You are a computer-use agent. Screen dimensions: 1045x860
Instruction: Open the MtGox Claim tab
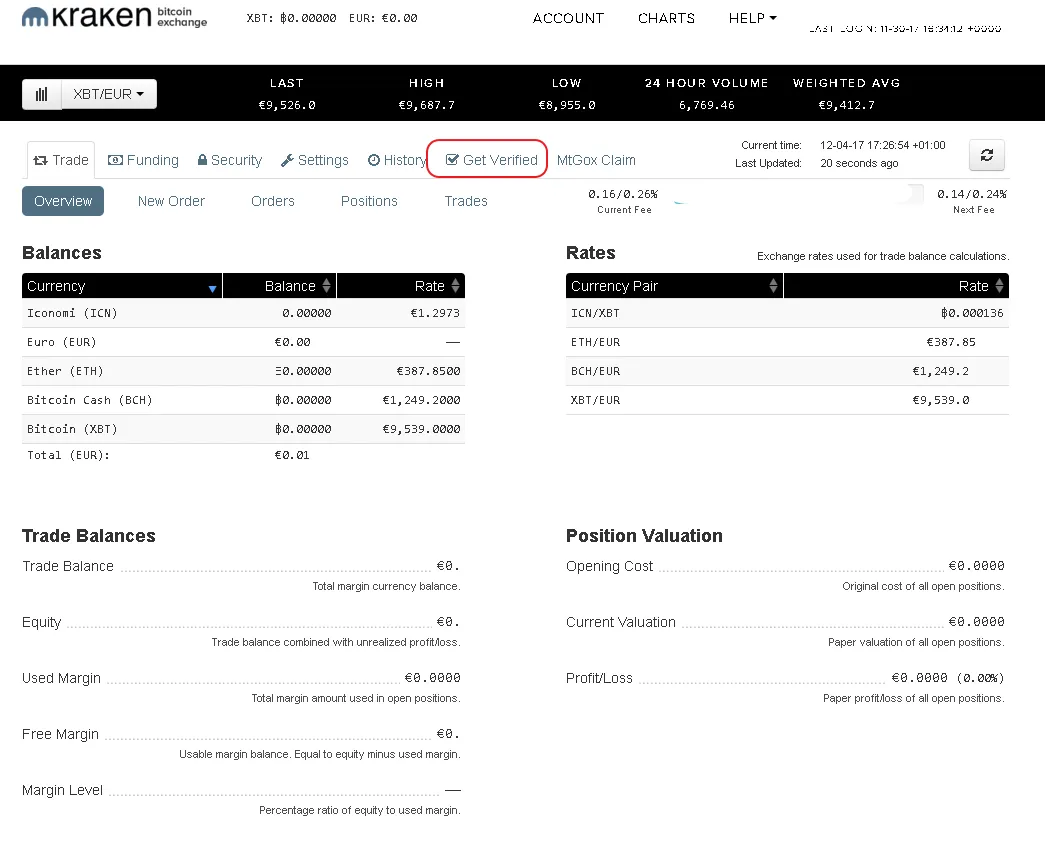click(596, 160)
